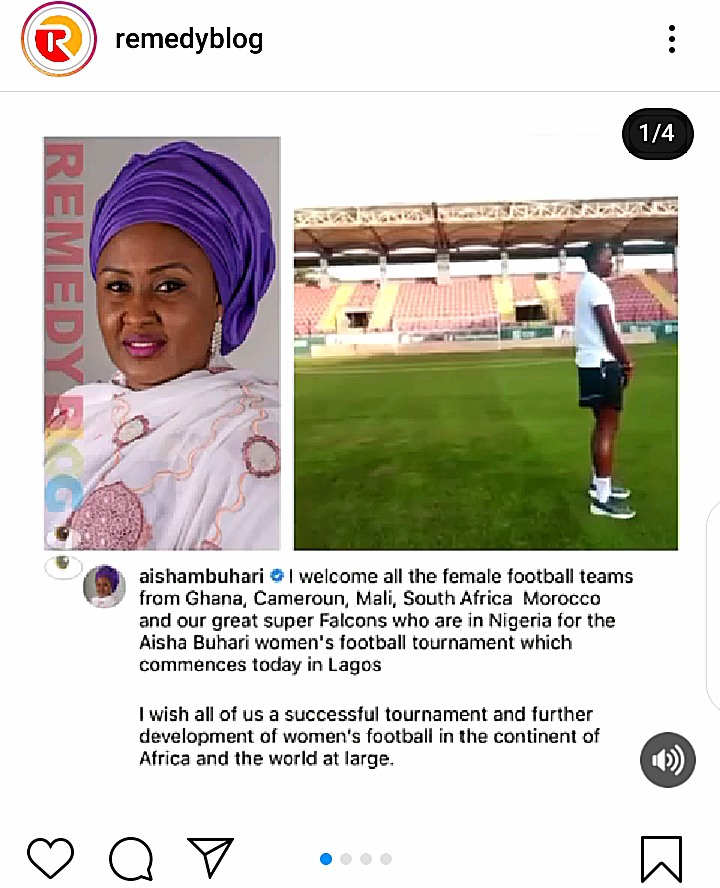Tap the stadium pitch video frame
Image resolution: width=720 pixels, height=888 pixels.
click(485, 373)
